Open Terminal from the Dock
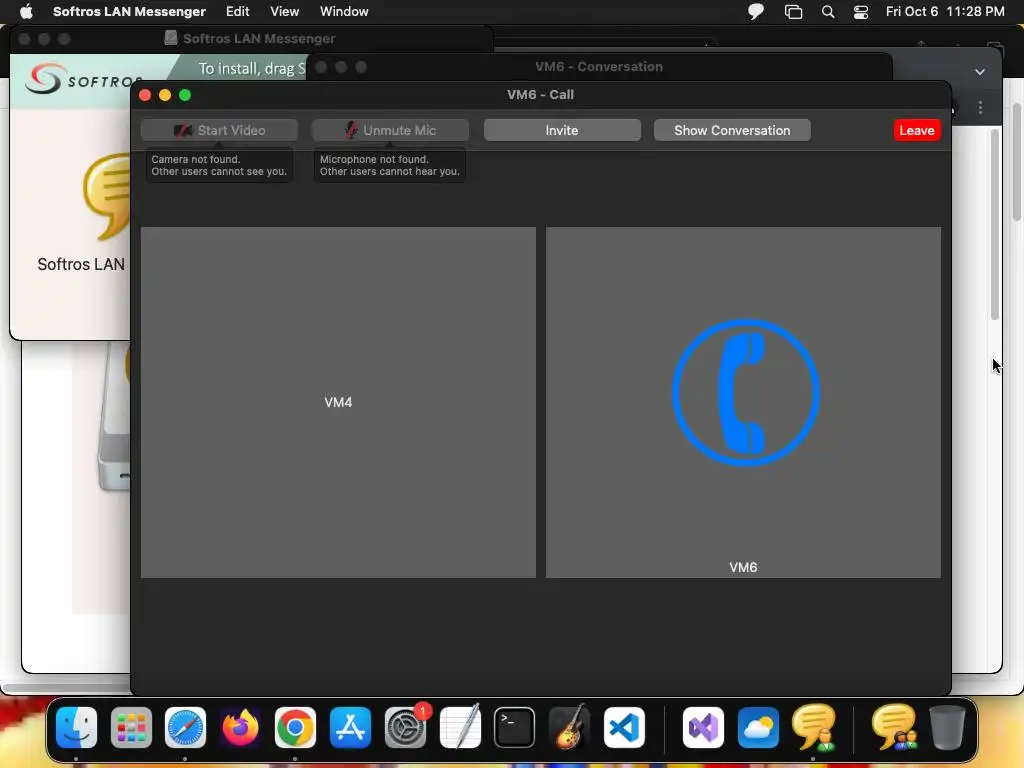 click(x=515, y=727)
